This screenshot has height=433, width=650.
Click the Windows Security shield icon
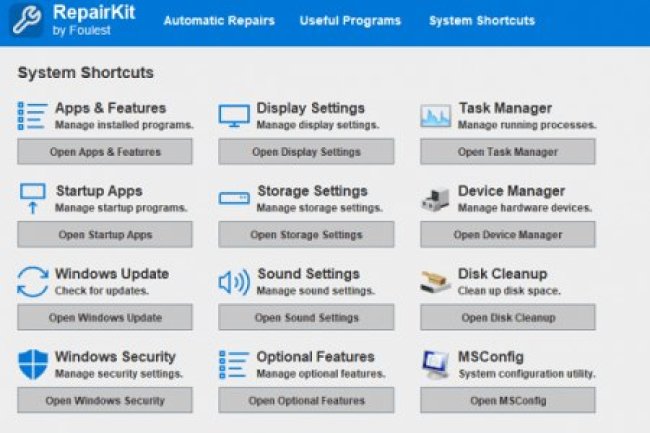pyautogui.click(x=32, y=364)
